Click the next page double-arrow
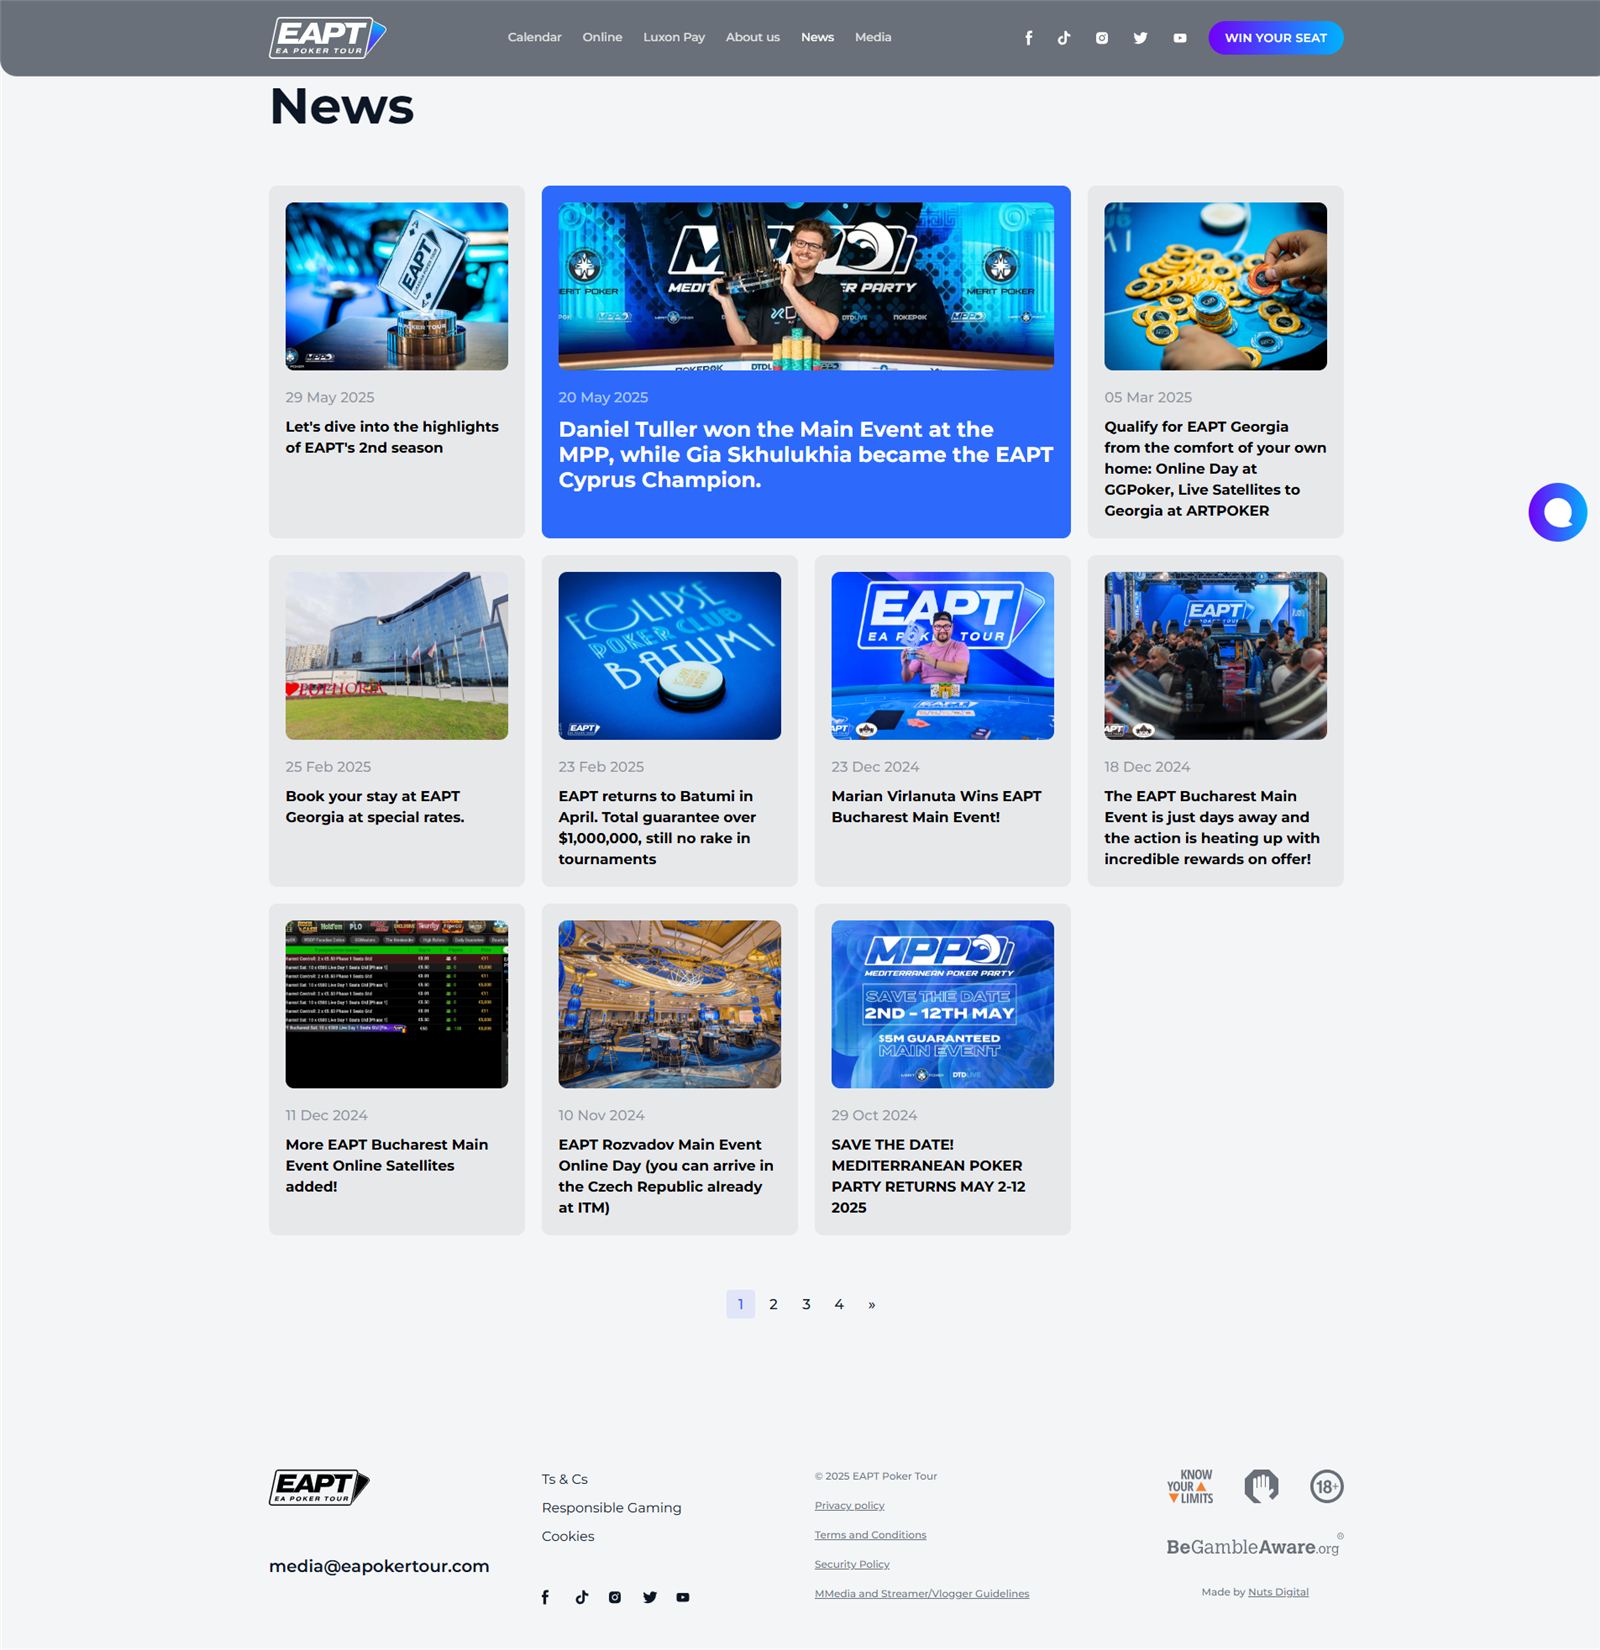 pos(872,1304)
